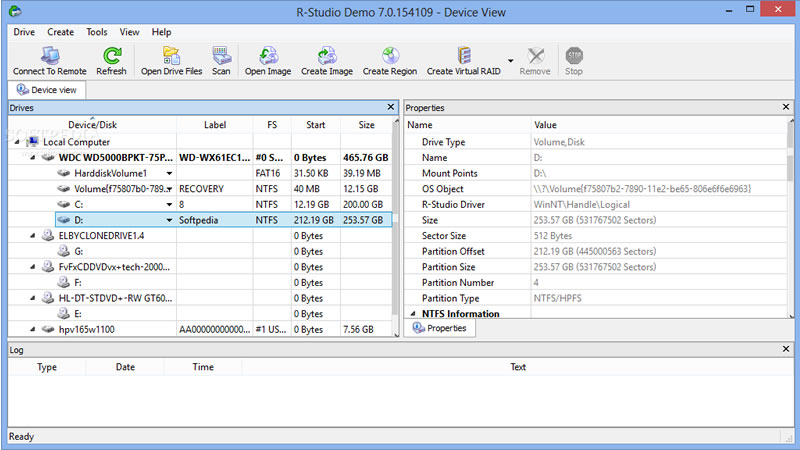
Task: Click the Volume{f75807b0-789 volume icon
Action: [x=64, y=189]
